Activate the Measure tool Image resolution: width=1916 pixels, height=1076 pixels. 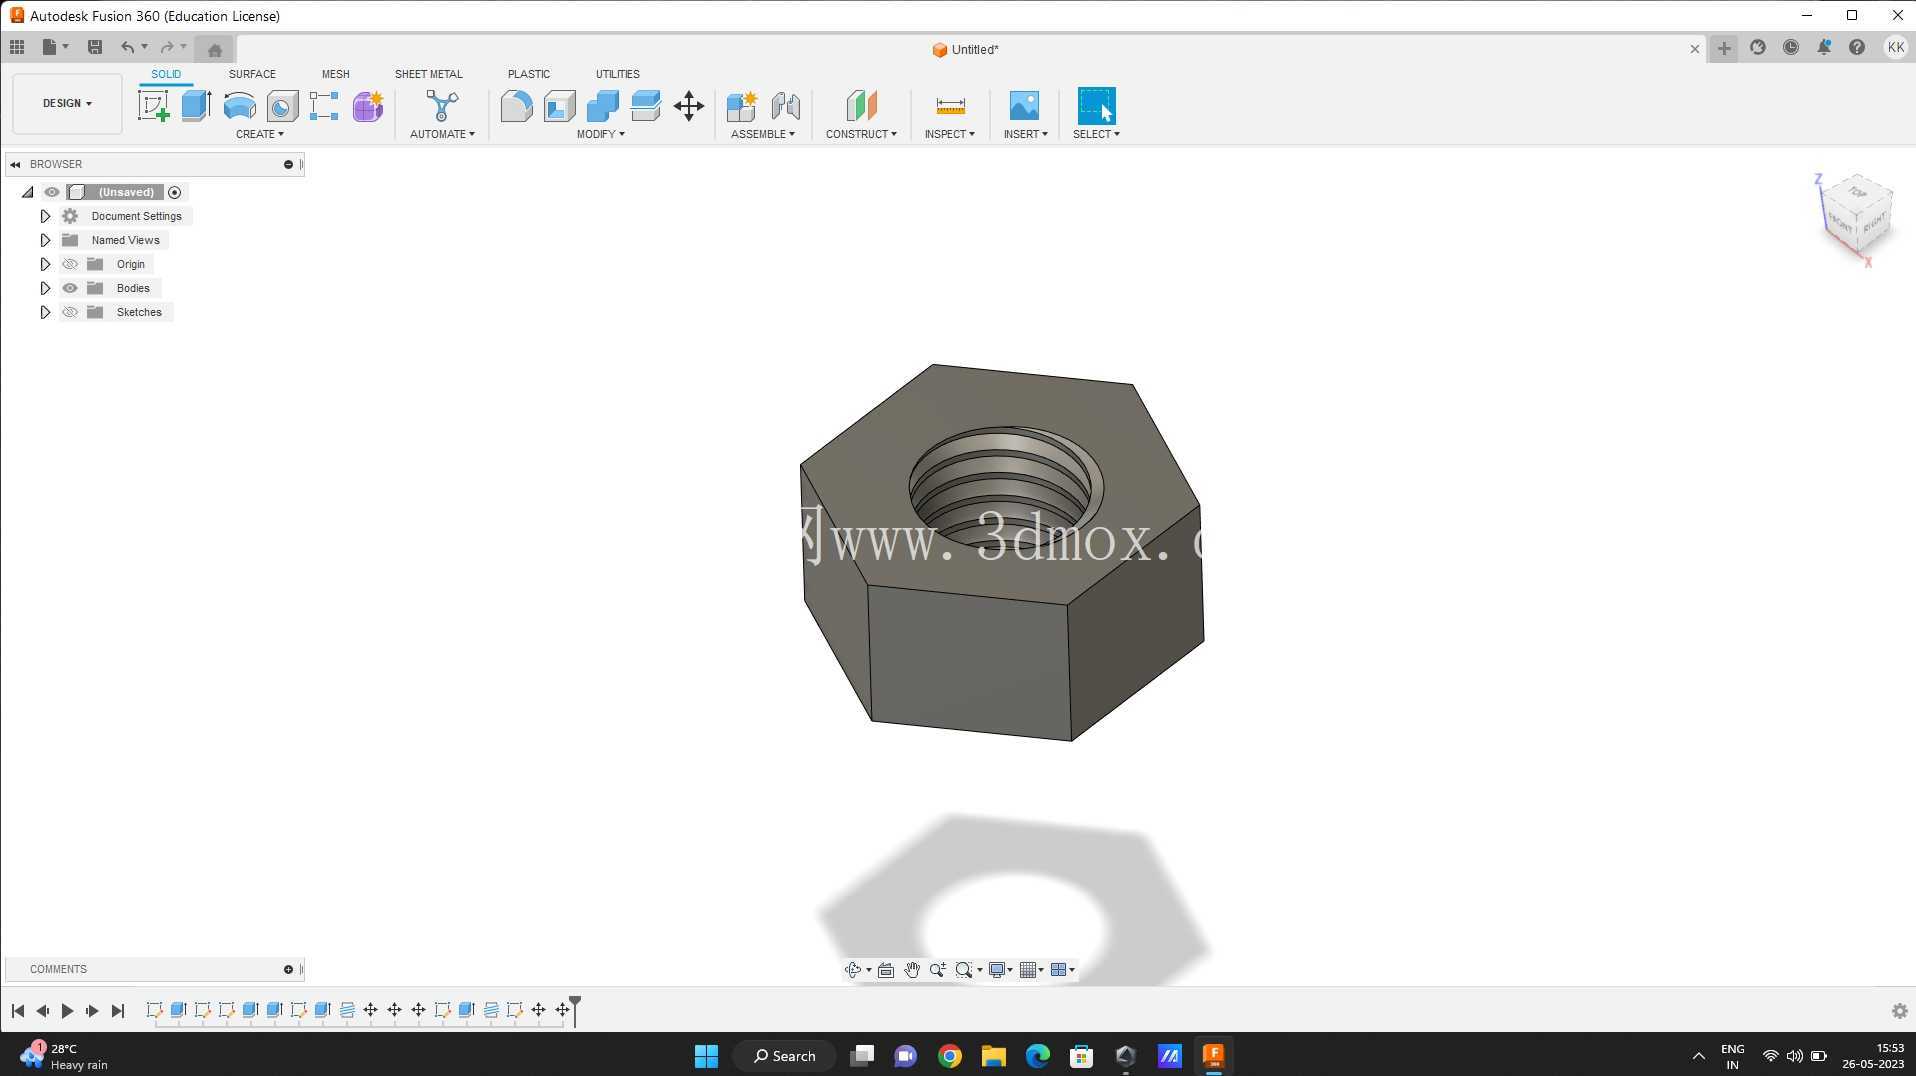(950, 106)
